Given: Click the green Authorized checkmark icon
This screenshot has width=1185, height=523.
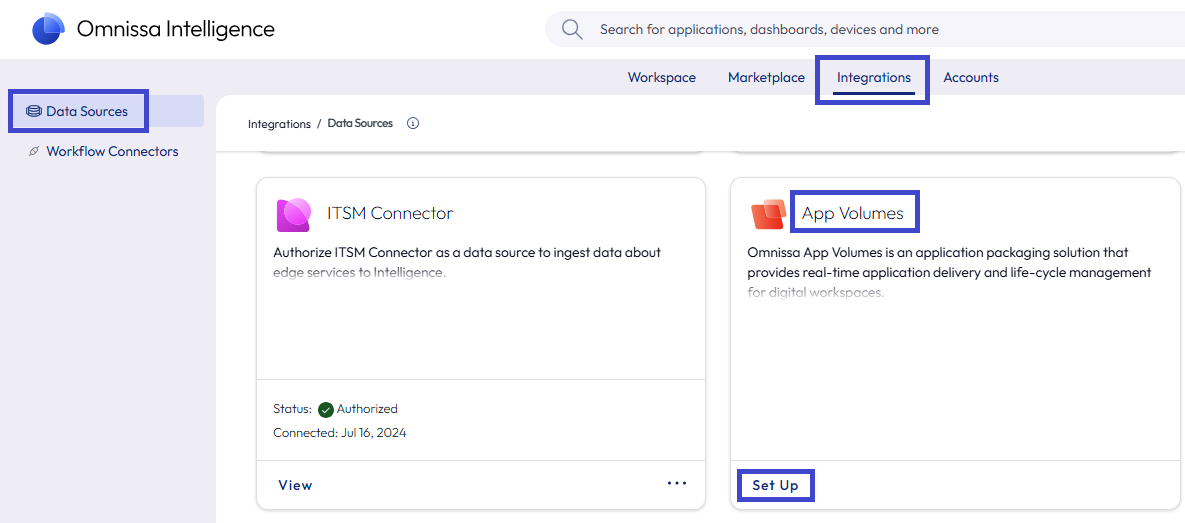Looking at the screenshot, I should [326, 410].
